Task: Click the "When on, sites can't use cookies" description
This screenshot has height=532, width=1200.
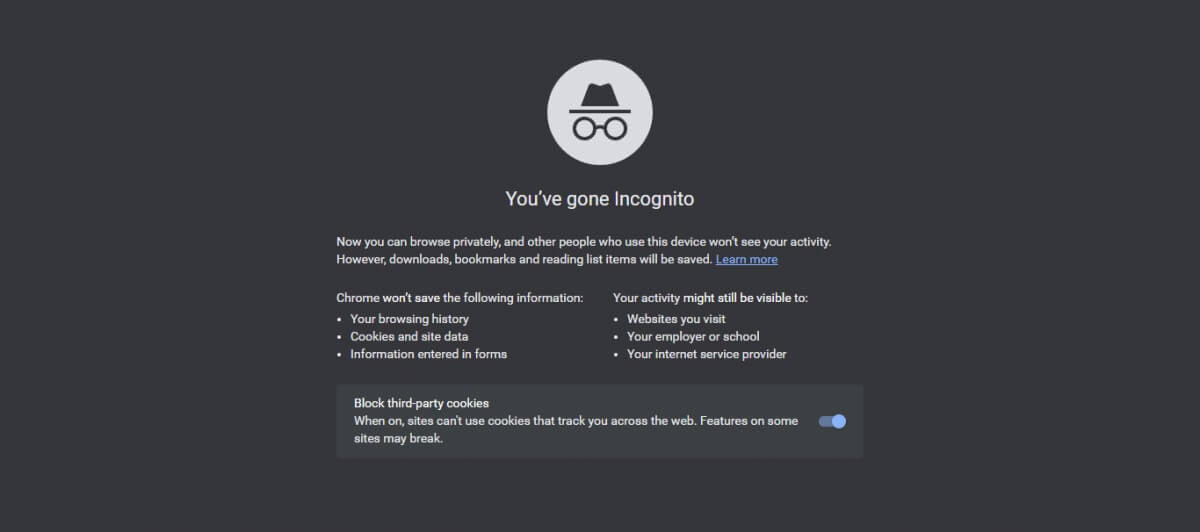Action: (575, 421)
